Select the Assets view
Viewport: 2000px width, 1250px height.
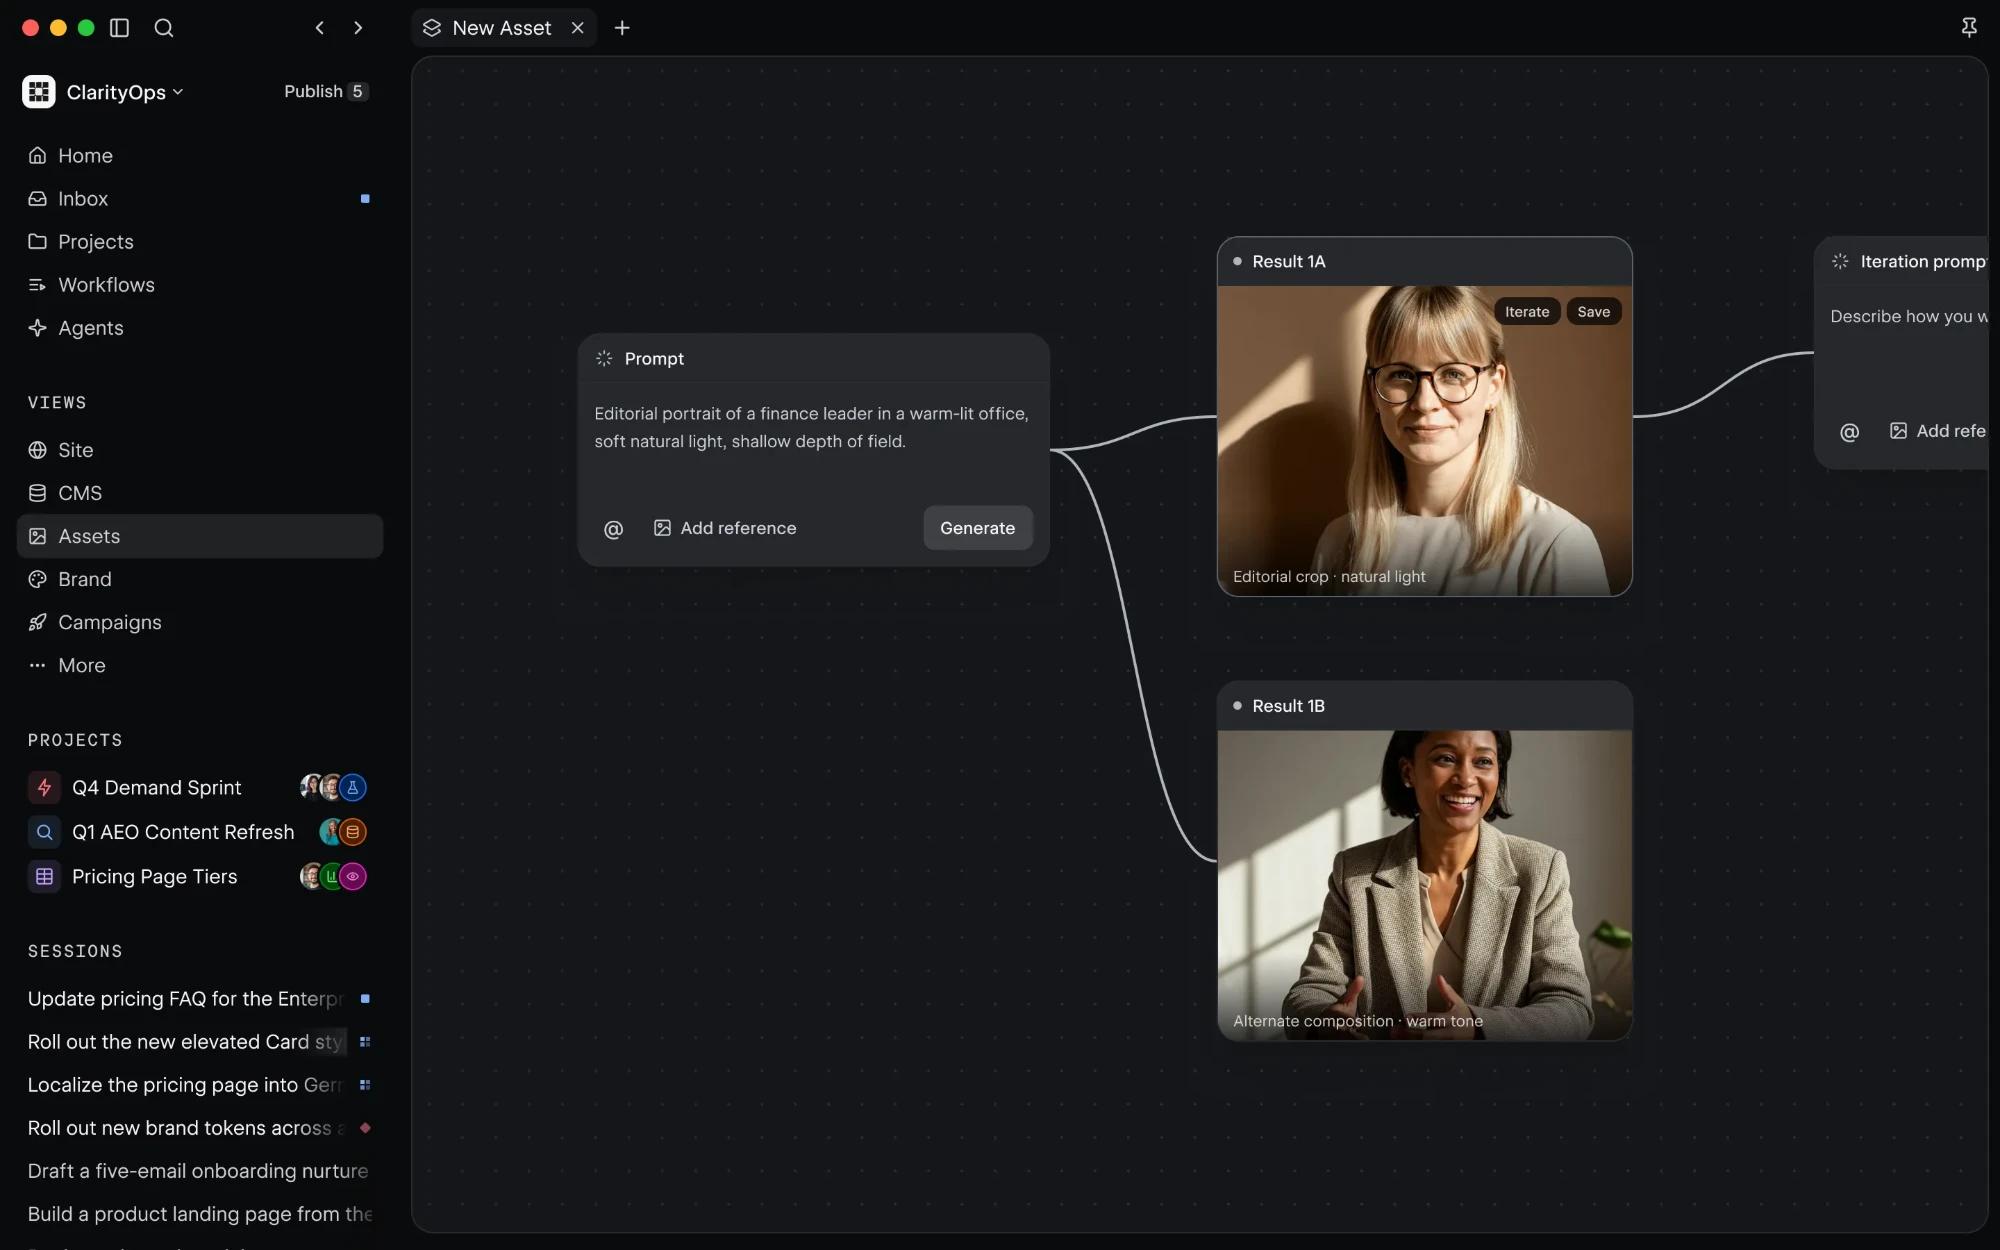point(200,536)
